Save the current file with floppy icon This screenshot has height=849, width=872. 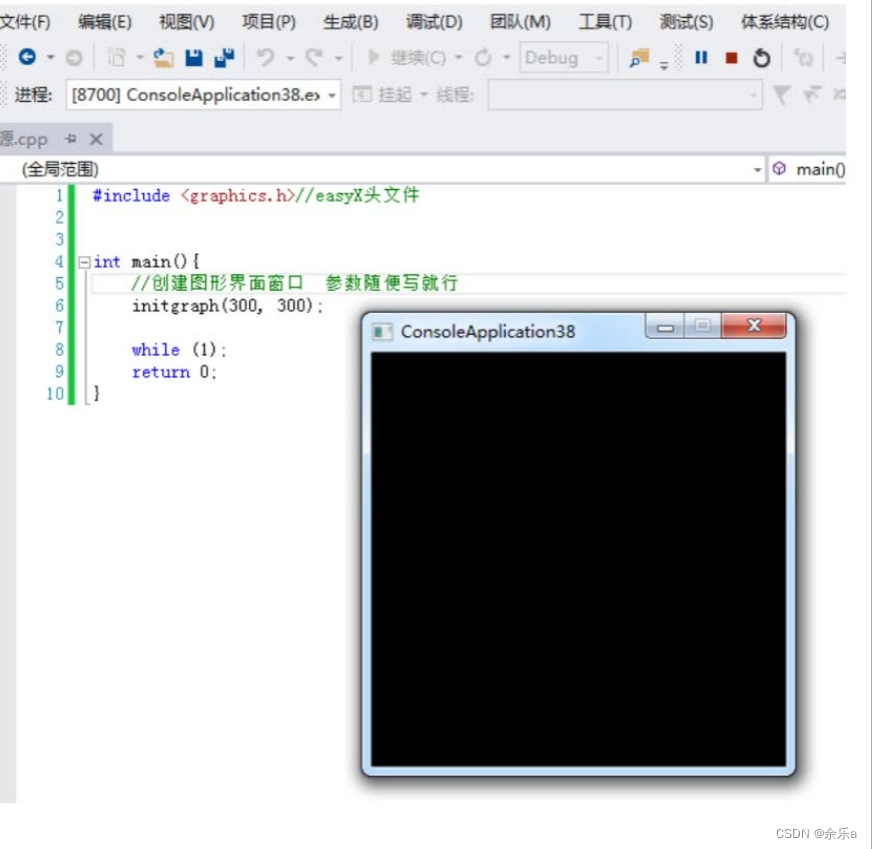pyautogui.click(x=194, y=57)
